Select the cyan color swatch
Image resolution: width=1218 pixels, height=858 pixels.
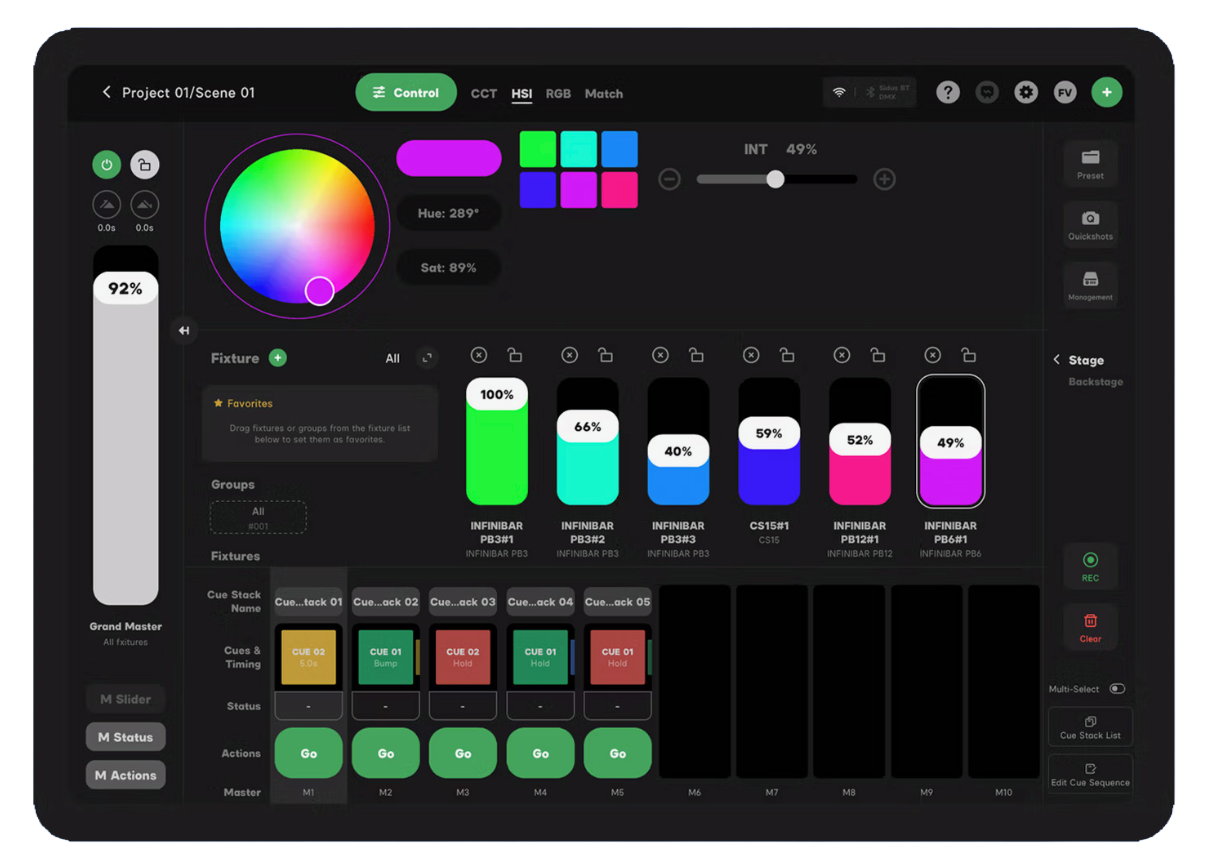point(579,149)
